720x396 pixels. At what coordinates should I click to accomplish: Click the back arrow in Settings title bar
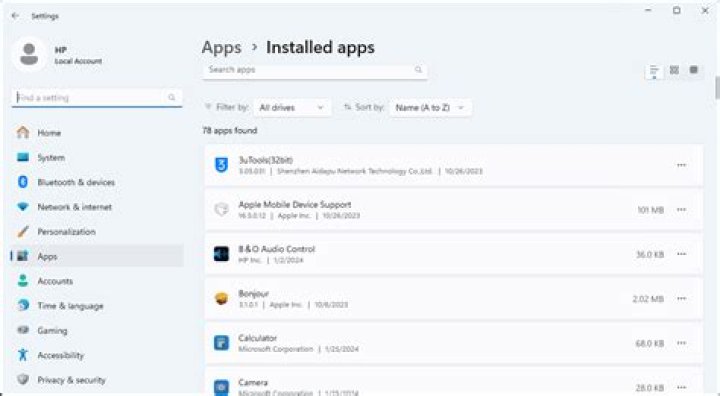click(x=15, y=16)
